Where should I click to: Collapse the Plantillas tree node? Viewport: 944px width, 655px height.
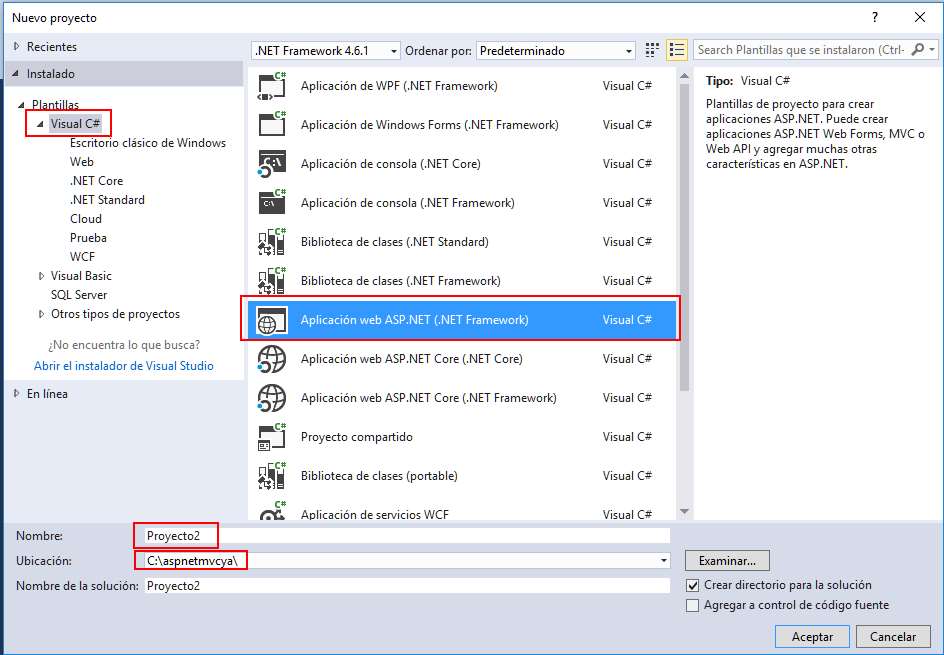(x=21, y=105)
